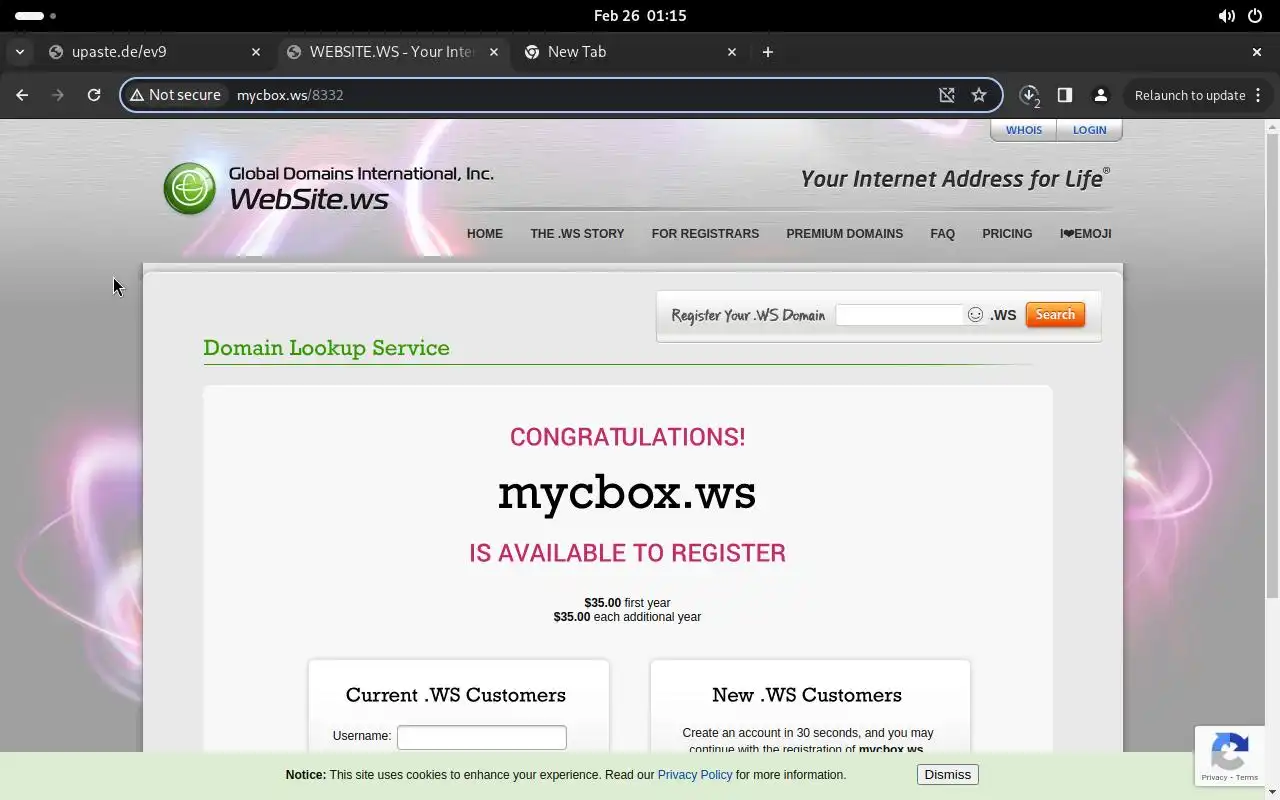Open the FAQ menu item
Image resolution: width=1280 pixels, height=800 pixels.
click(942, 234)
